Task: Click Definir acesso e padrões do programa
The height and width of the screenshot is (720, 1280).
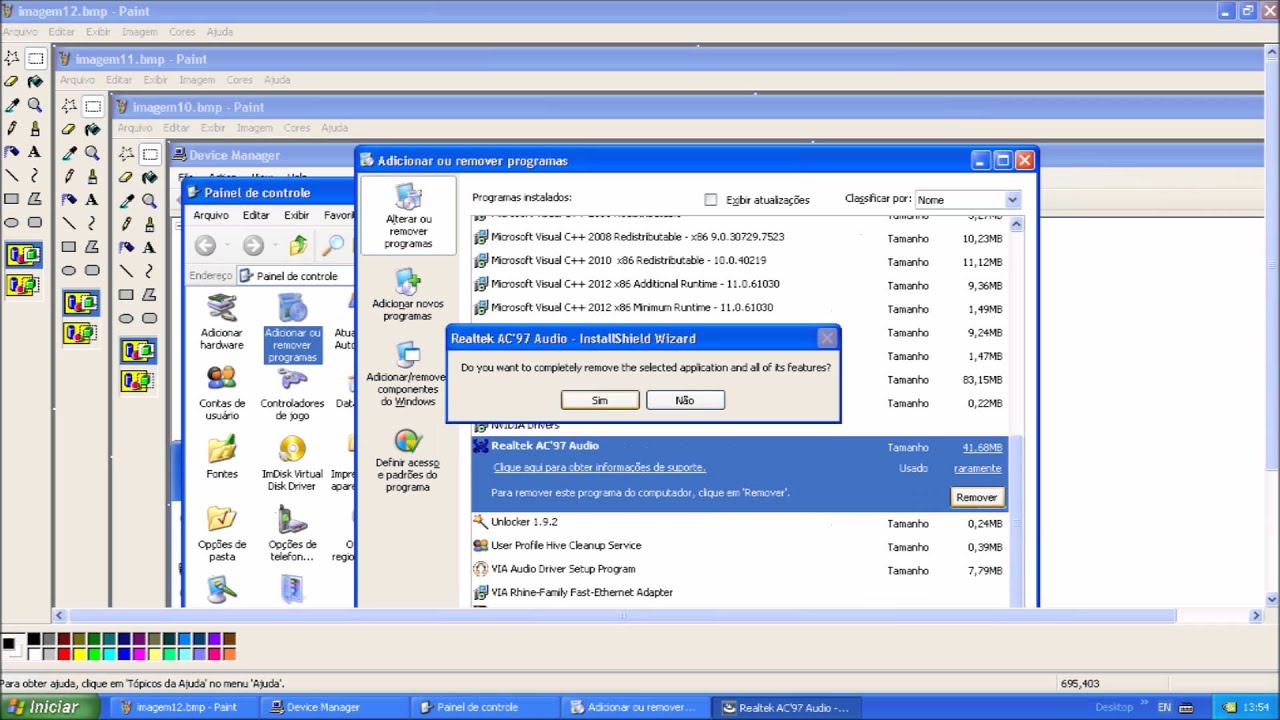Action: tap(407, 460)
